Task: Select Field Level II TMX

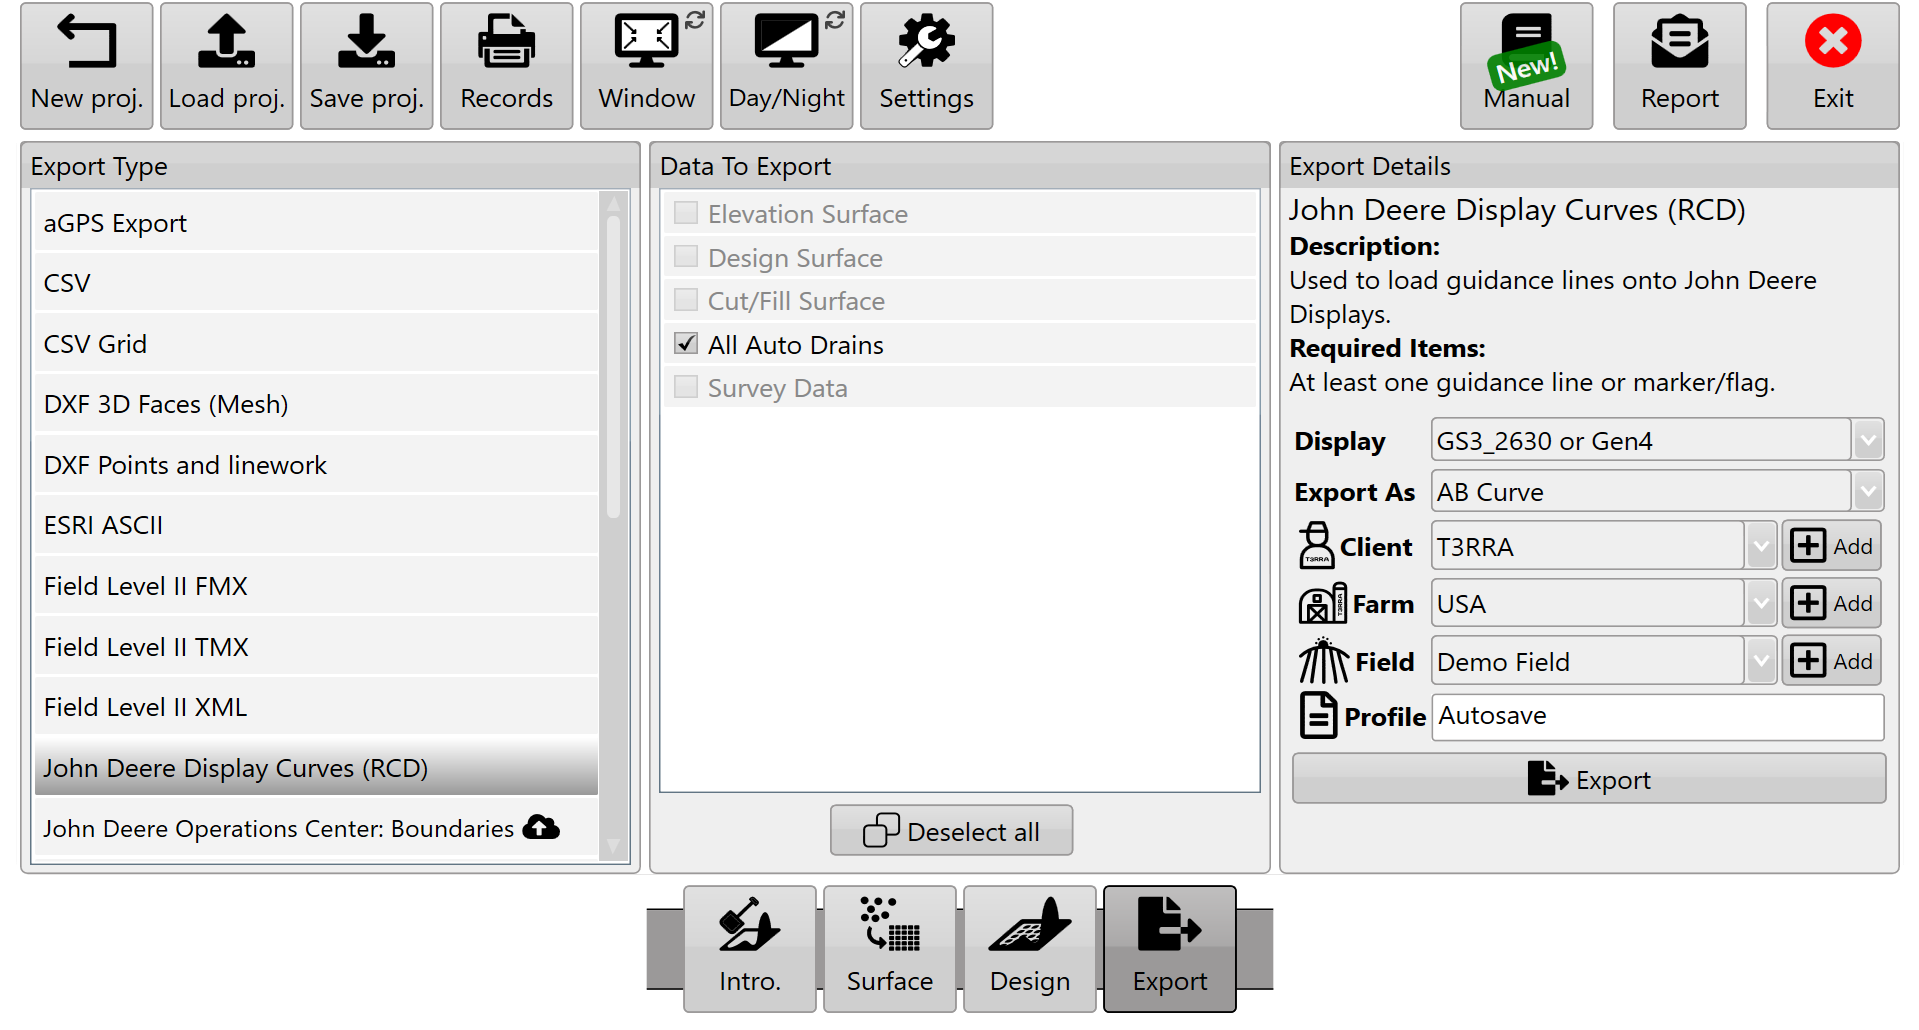Action: point(316,647)
